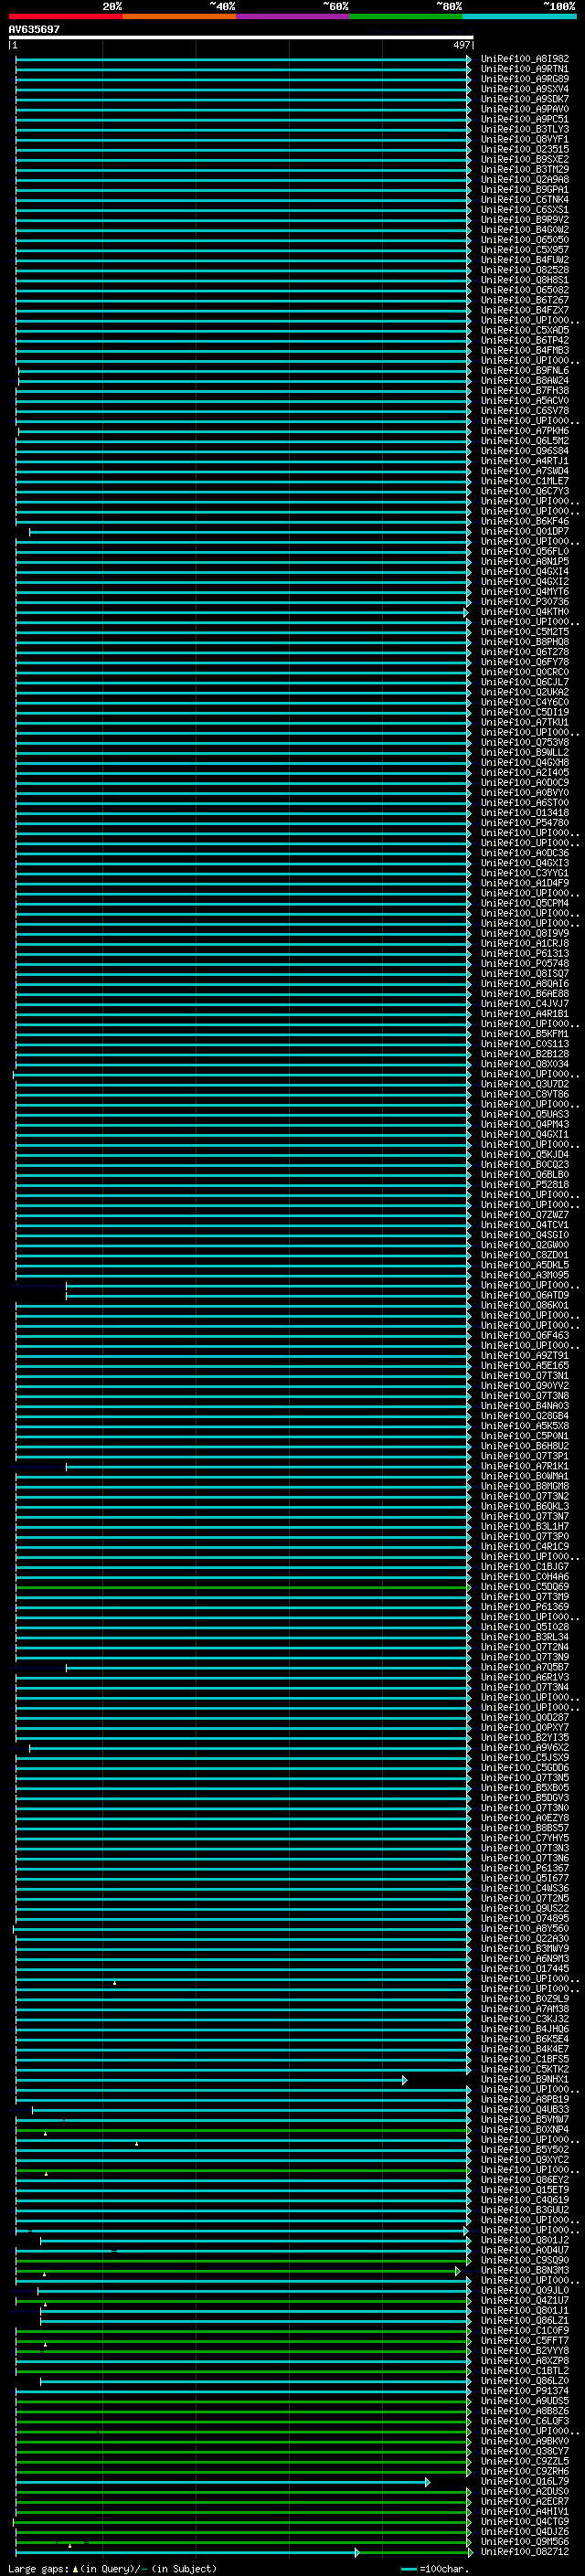
Task: Select hit UniRef100_B8PHQ8
Action: pos(525,642)
